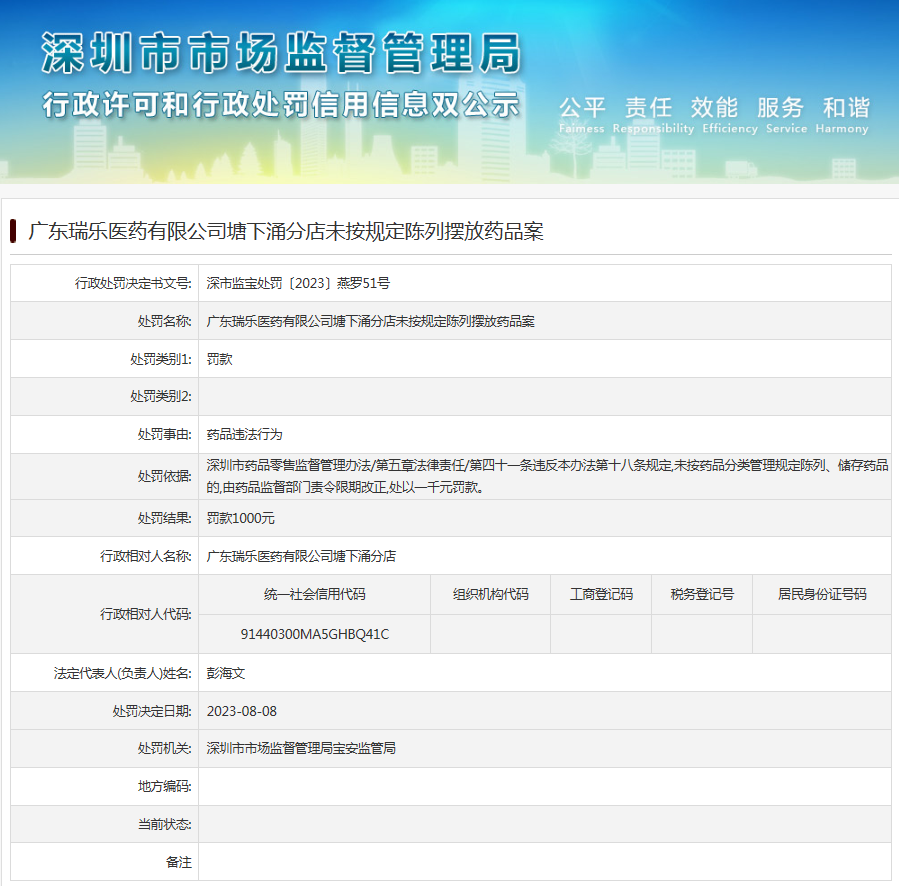Click the 组织机构代码 column header
Image resolution: width=899 pixels, height=886 pixels.
pos(491,594)
